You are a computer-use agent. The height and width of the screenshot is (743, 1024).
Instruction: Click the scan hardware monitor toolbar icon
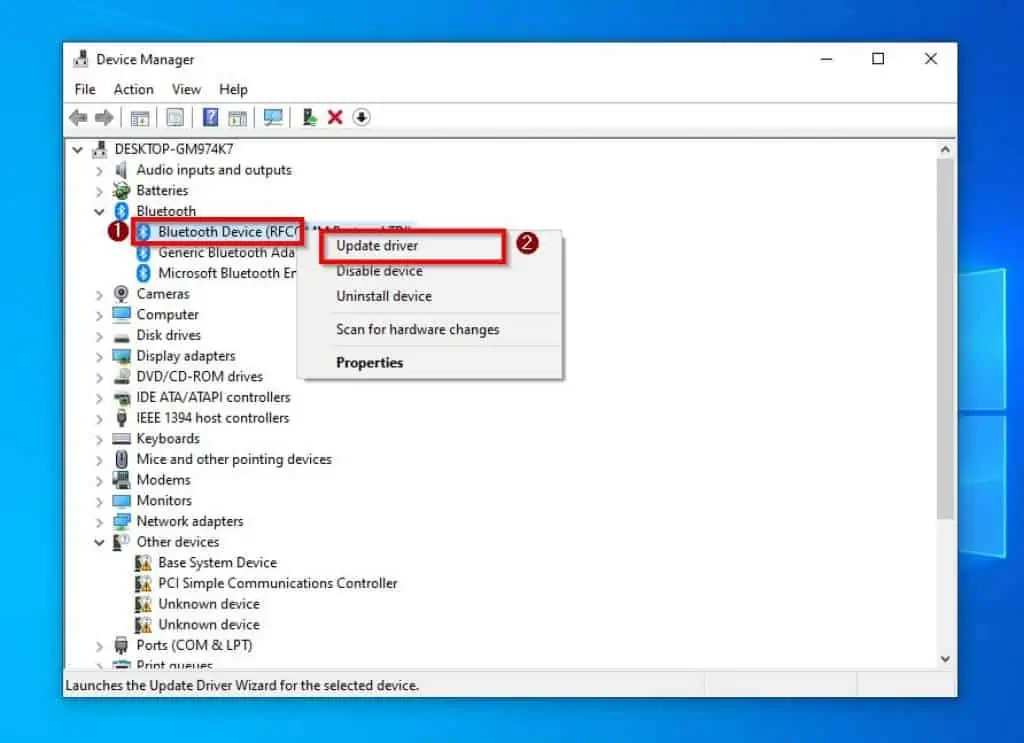point(273,118)
